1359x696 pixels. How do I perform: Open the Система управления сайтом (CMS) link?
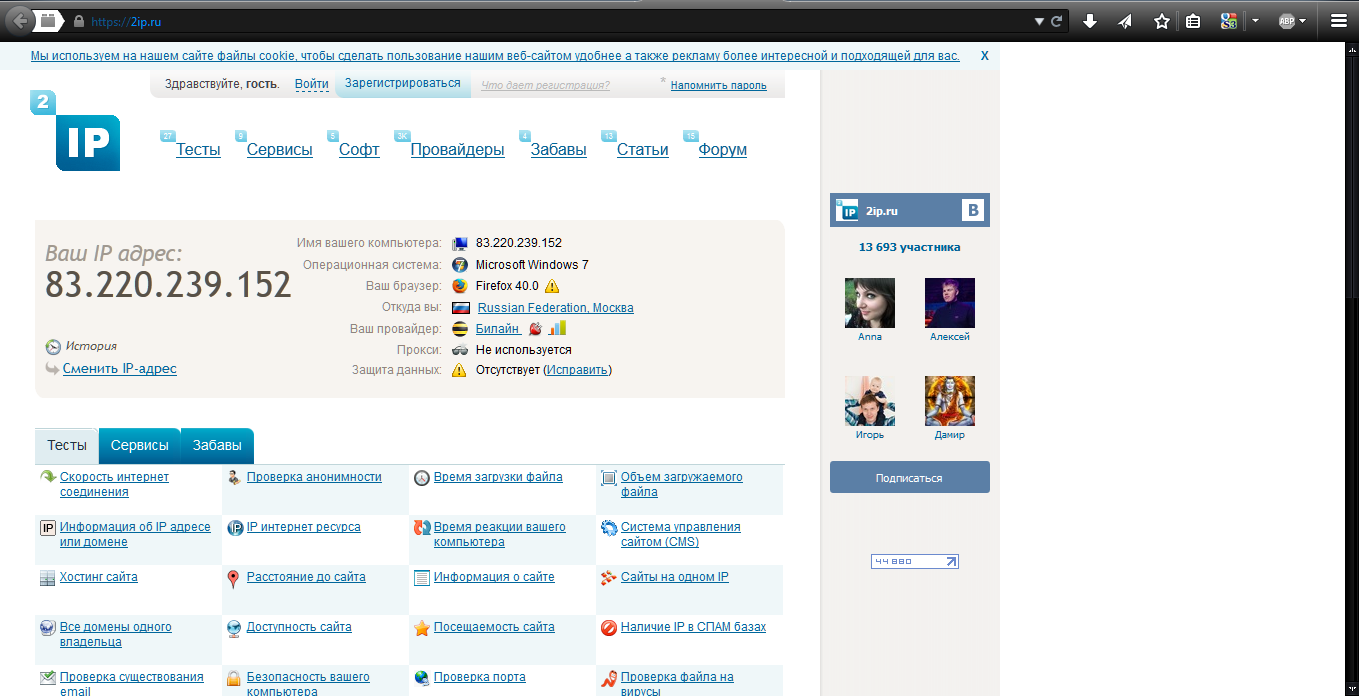click(x=681, y=534)
